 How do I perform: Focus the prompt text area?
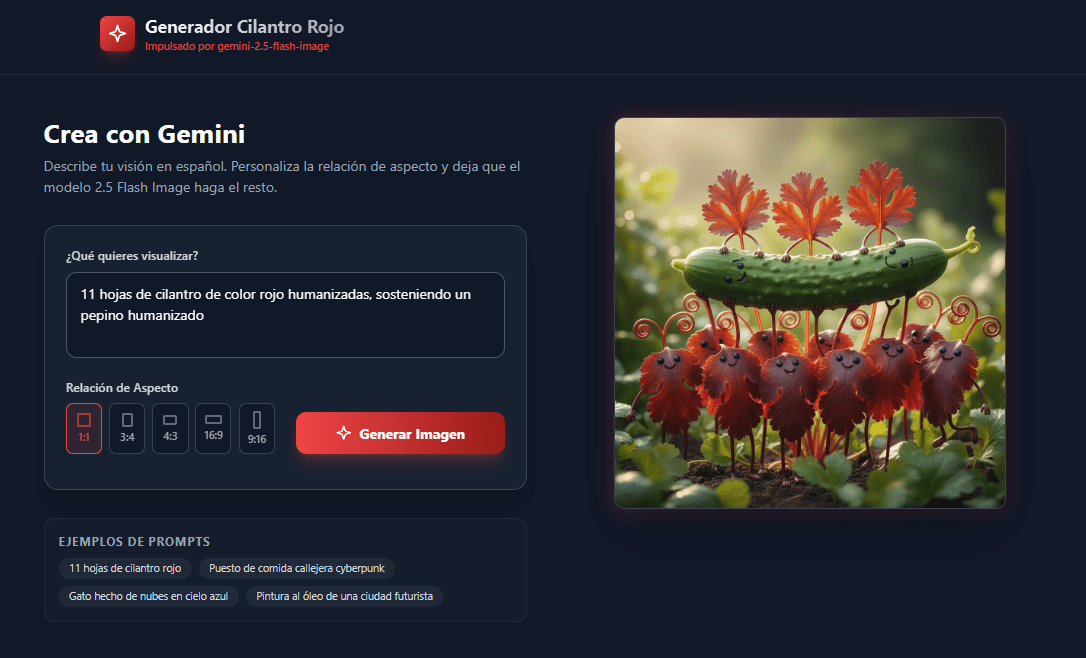(285, 314)
